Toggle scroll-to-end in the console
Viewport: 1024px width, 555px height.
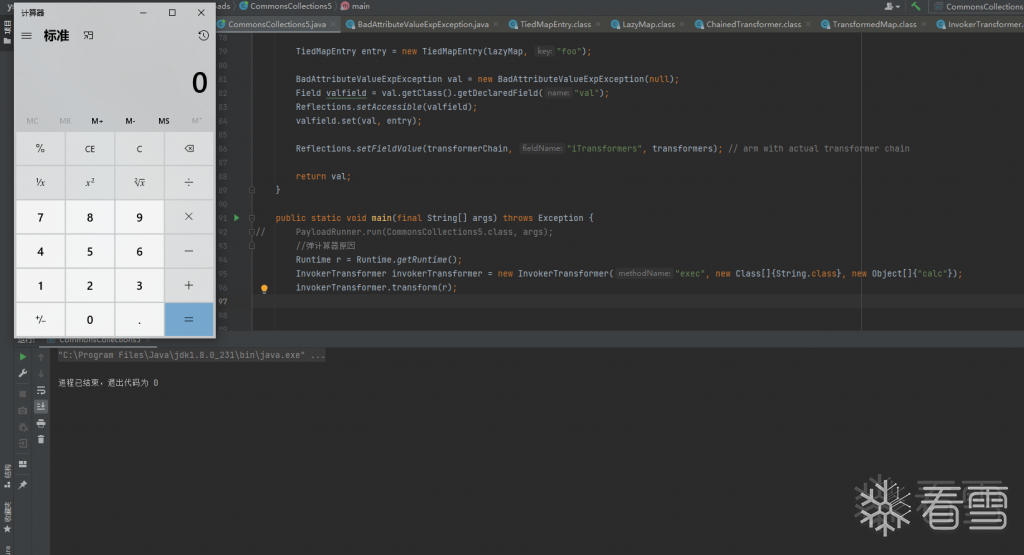[41, 406]
